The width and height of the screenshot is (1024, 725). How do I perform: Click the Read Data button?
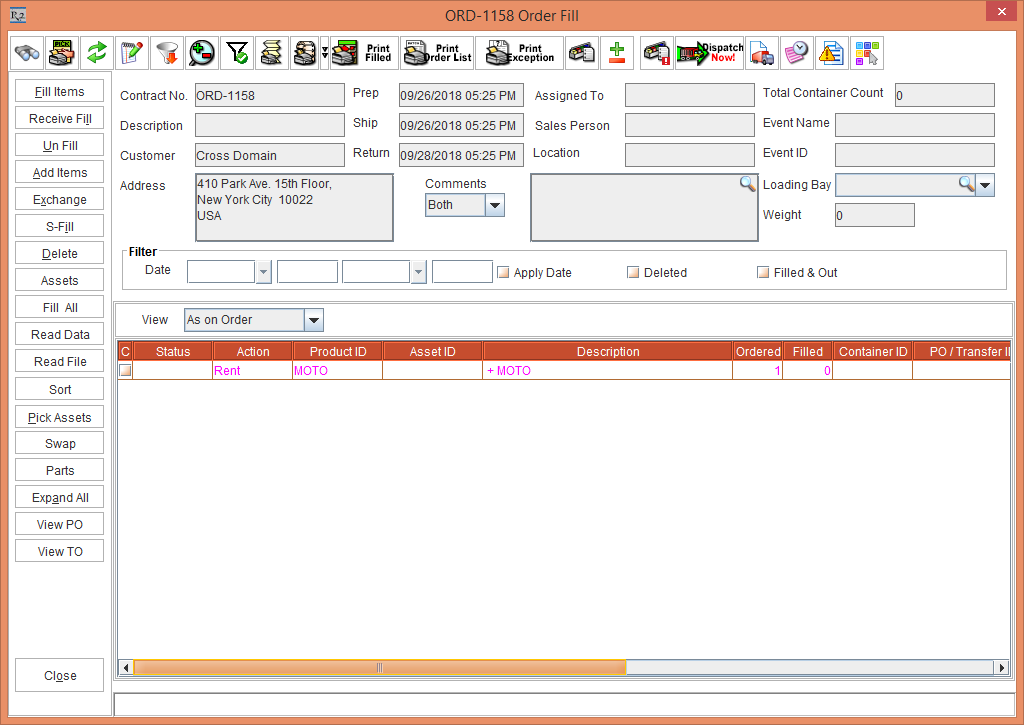pos(59,334)
